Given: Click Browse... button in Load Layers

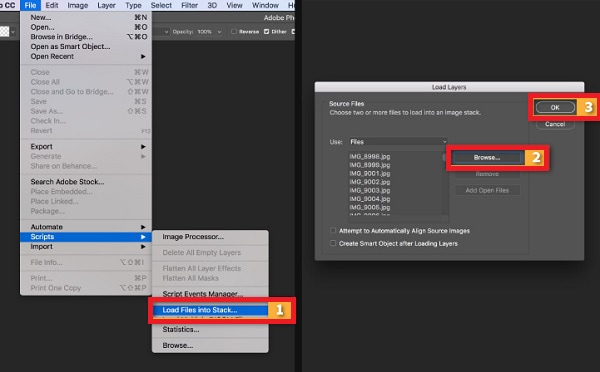Looking at the screenshot, I should [x=487, y=157].
